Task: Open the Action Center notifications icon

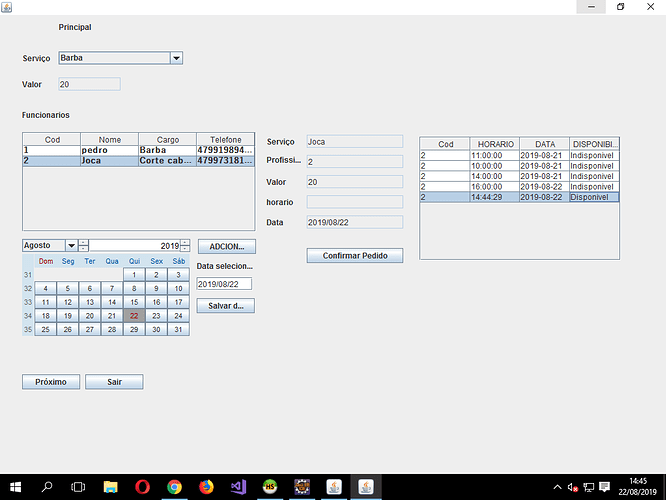Action: [x=604, y=487]
